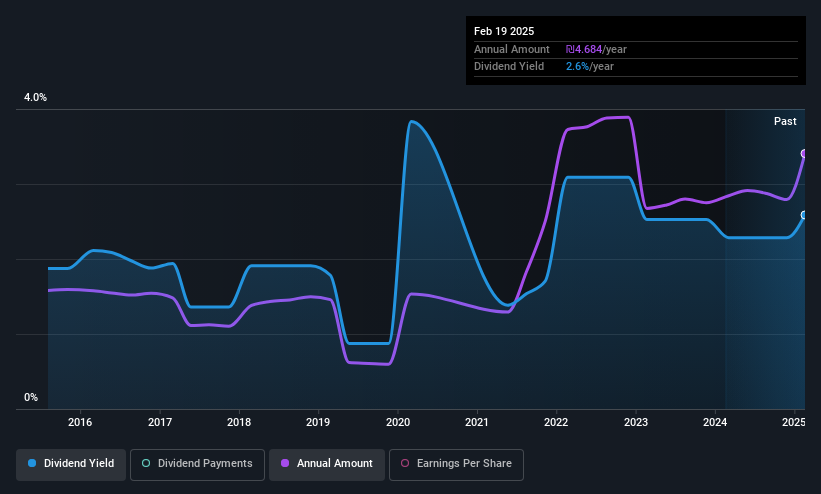Click the pink Earnings Per Share circle icon
The image size is (821, 494).
(x=405, y=463)
